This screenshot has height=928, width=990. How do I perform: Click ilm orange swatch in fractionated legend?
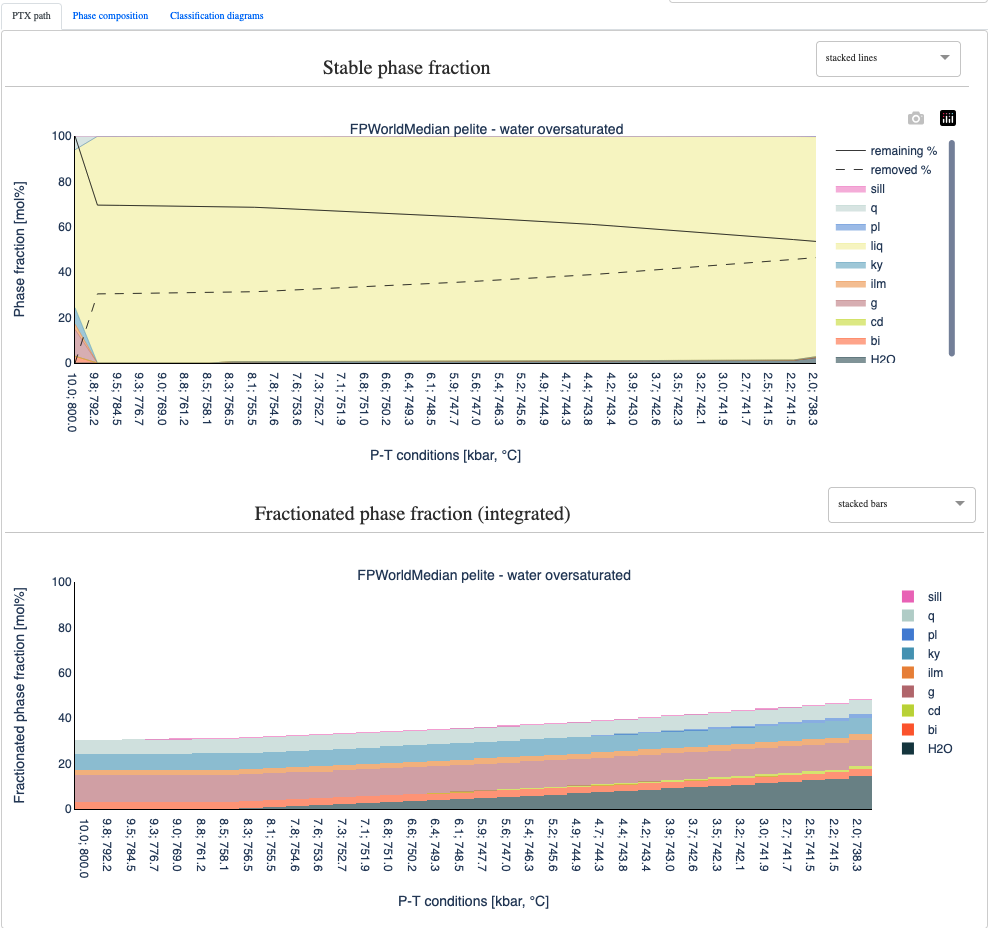coord(908,673)
